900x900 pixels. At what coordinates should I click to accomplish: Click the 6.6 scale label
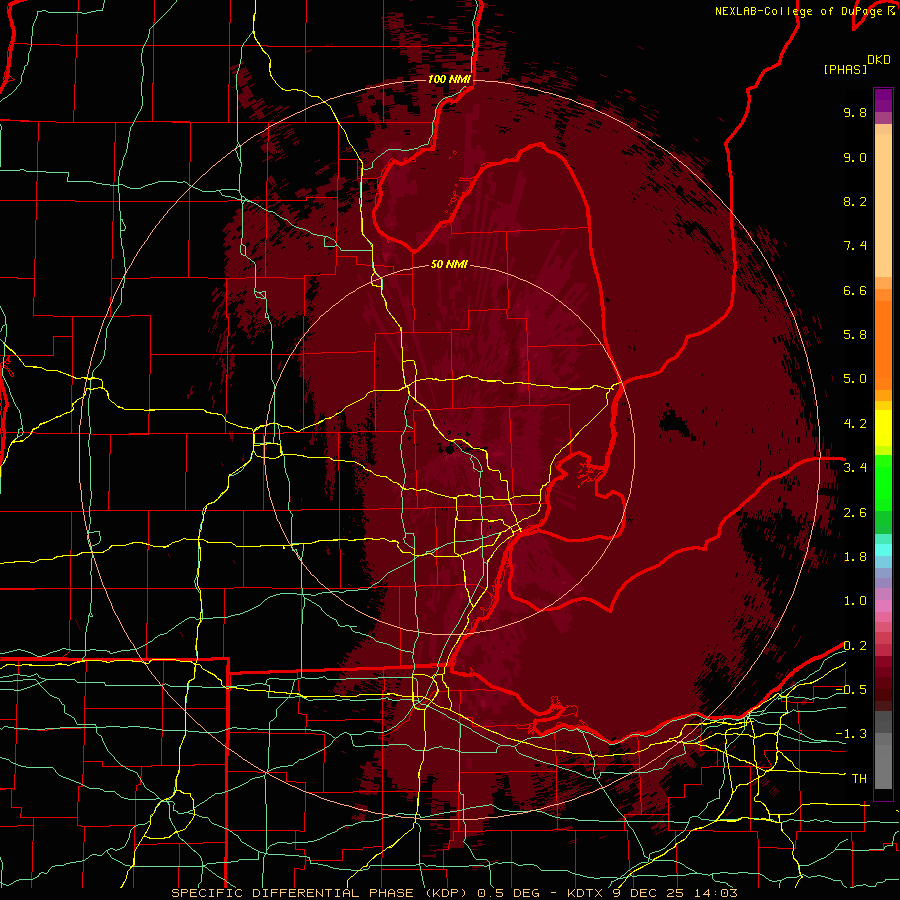(855, 290)
